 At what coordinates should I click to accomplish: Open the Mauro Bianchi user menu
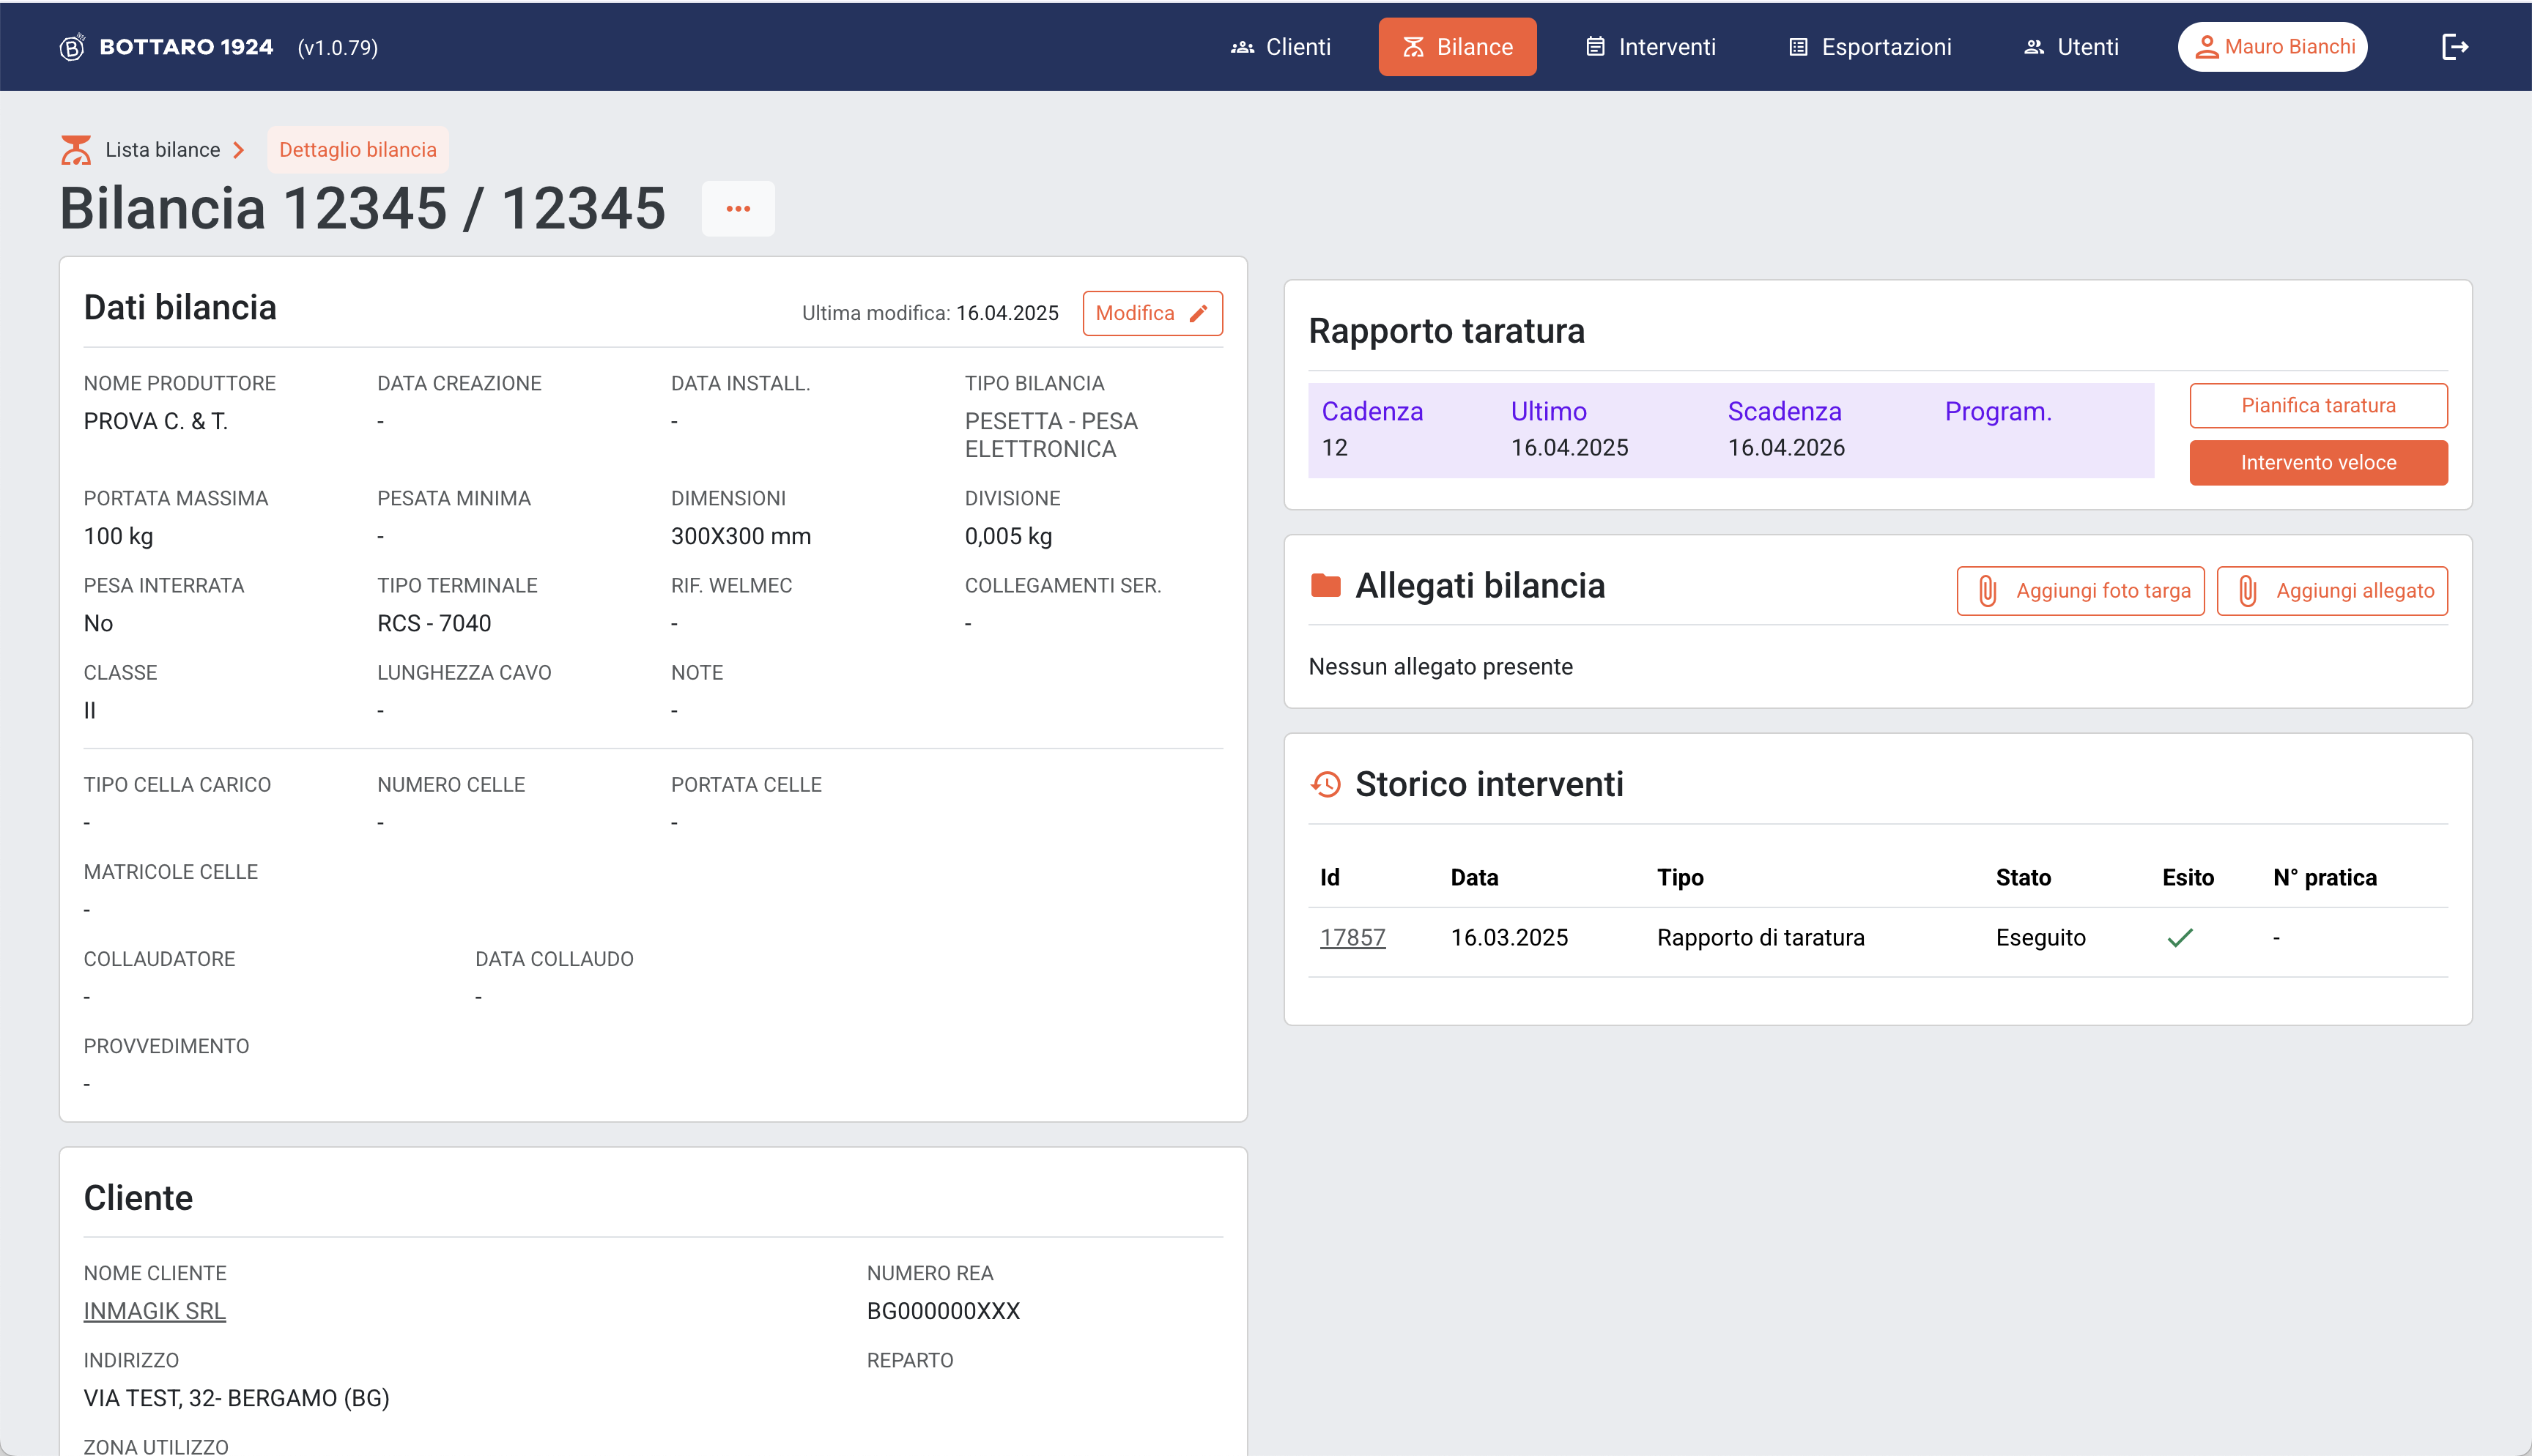(2272, 47)
